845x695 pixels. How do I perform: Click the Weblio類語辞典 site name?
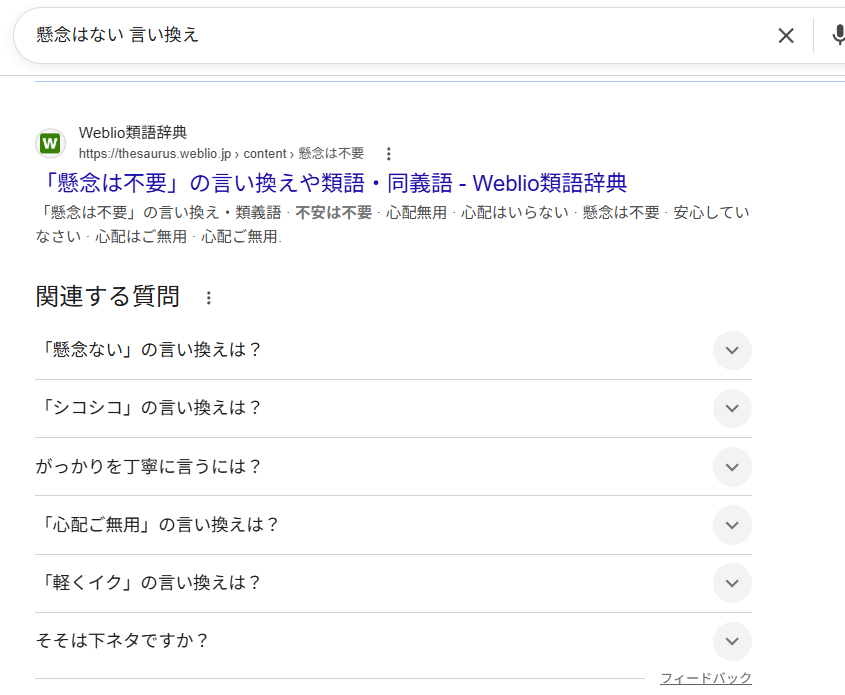133,133
